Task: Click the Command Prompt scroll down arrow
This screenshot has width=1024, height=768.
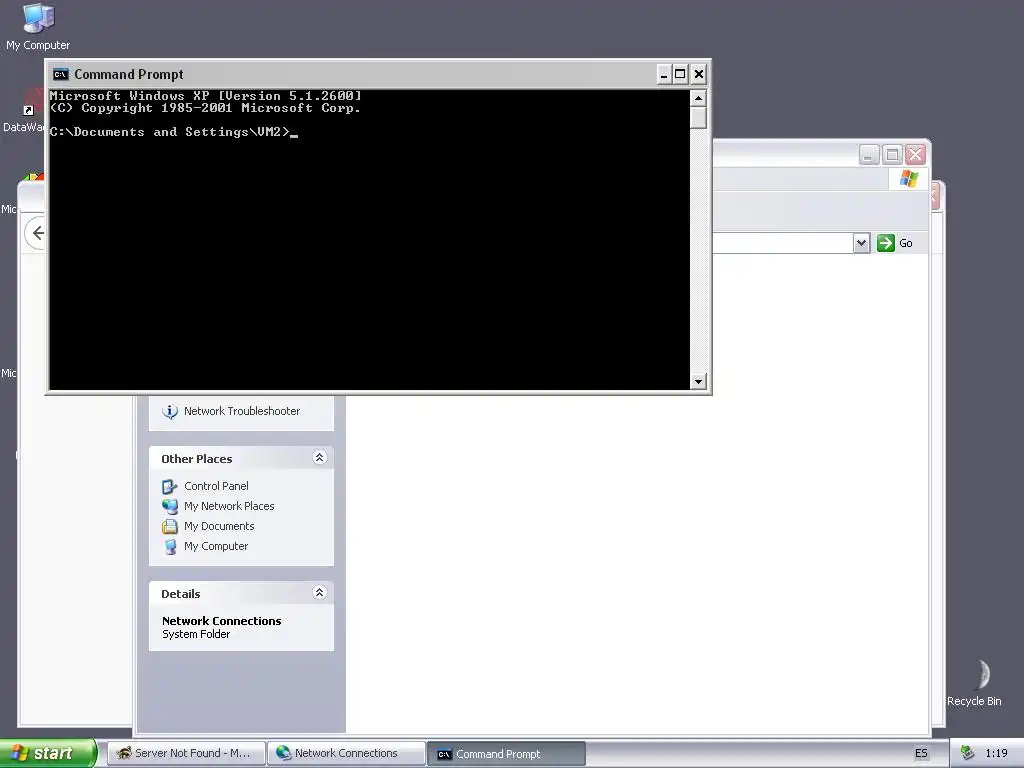Action: [698, 381]
